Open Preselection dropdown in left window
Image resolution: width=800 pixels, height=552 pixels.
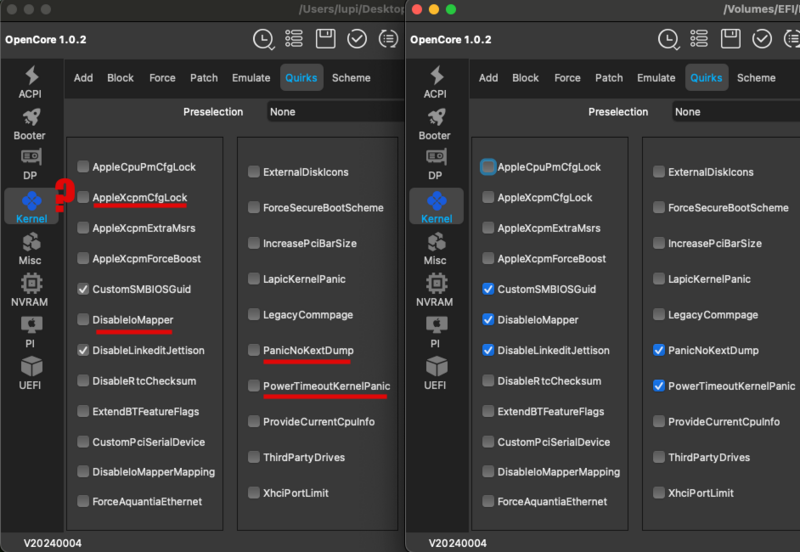pyautogui.click(x=335, y=112)
